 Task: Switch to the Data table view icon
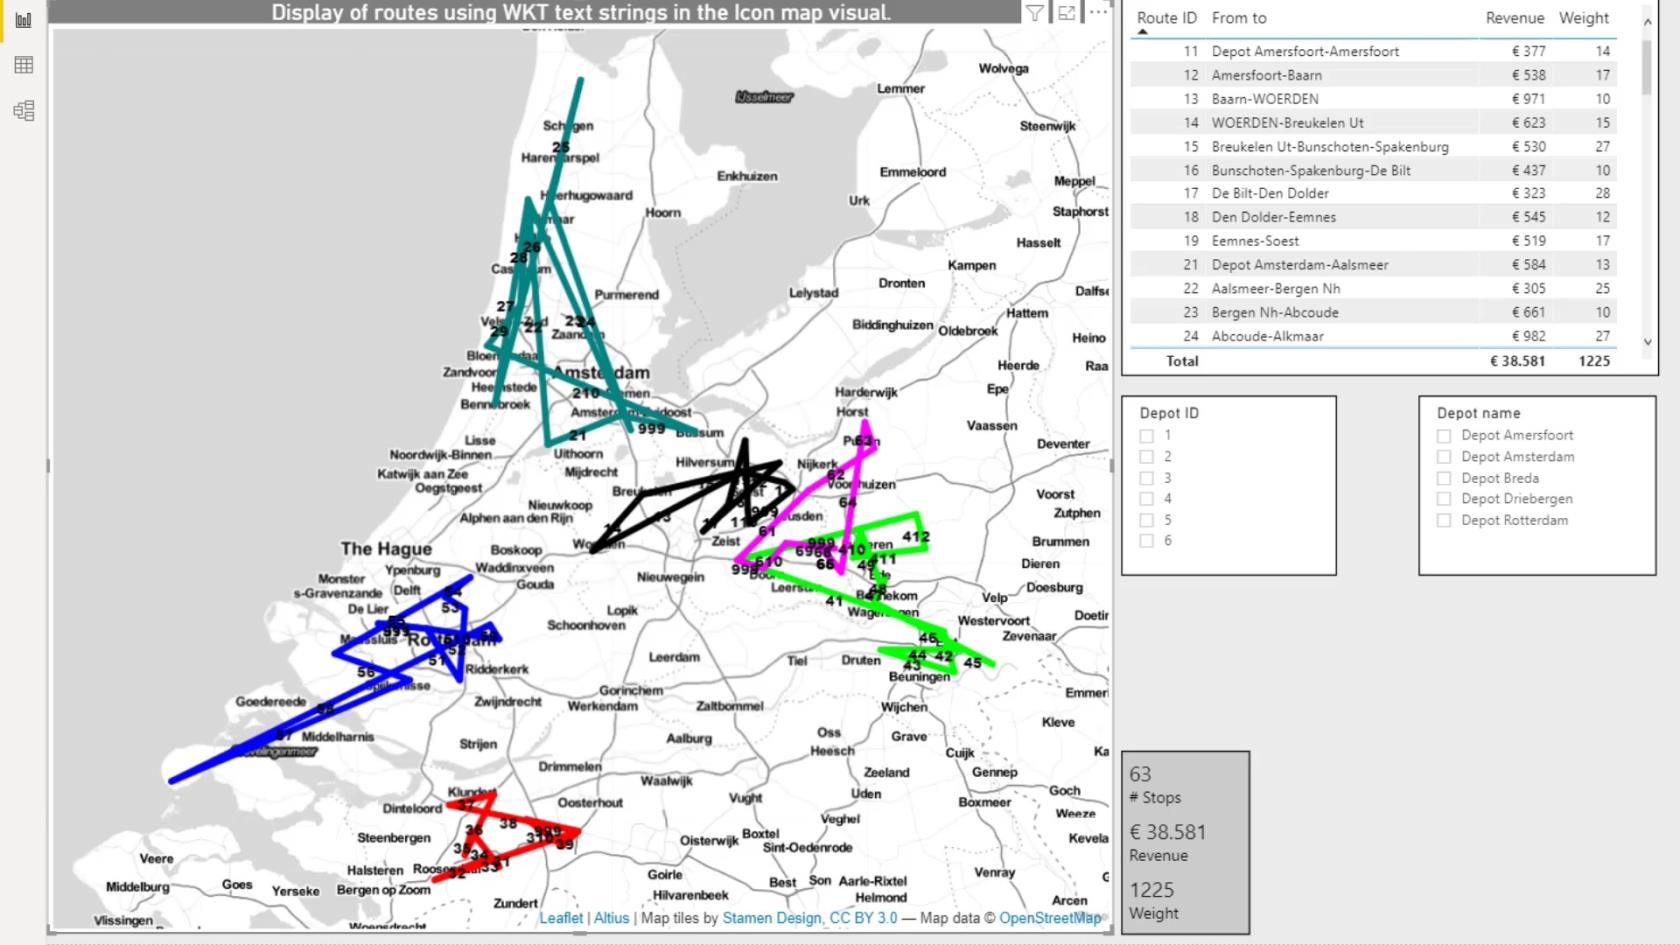24,65
